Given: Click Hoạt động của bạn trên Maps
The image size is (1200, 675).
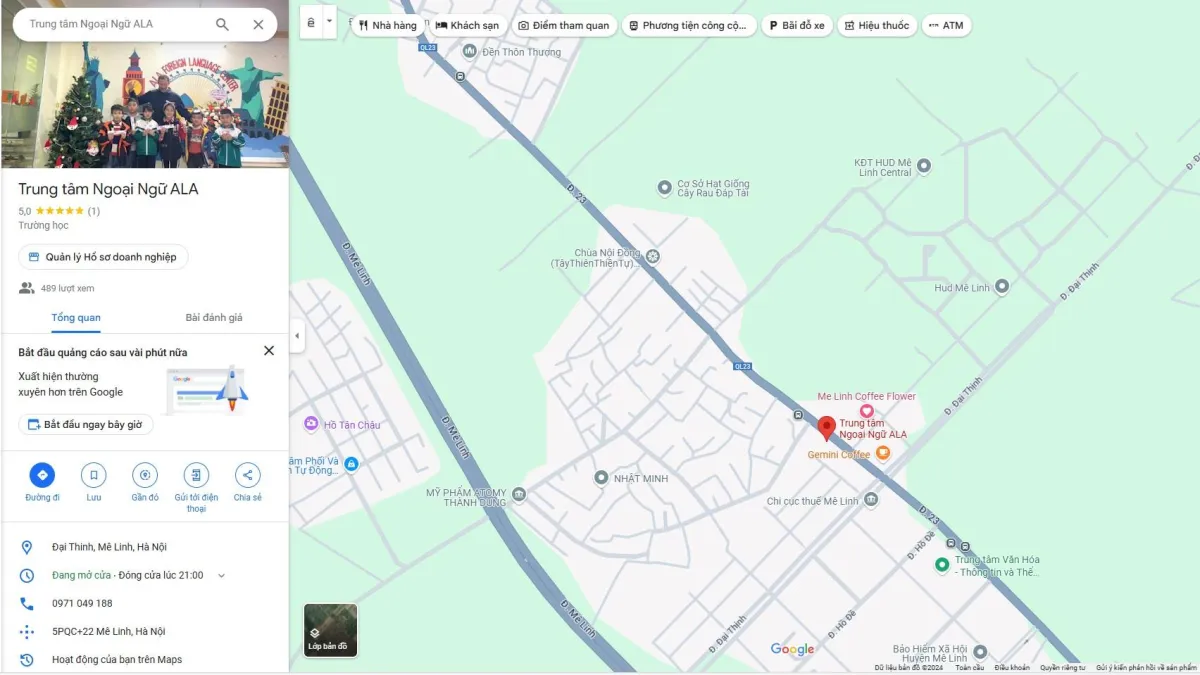Looking at the screenshot, I should (x=117, y=660).
